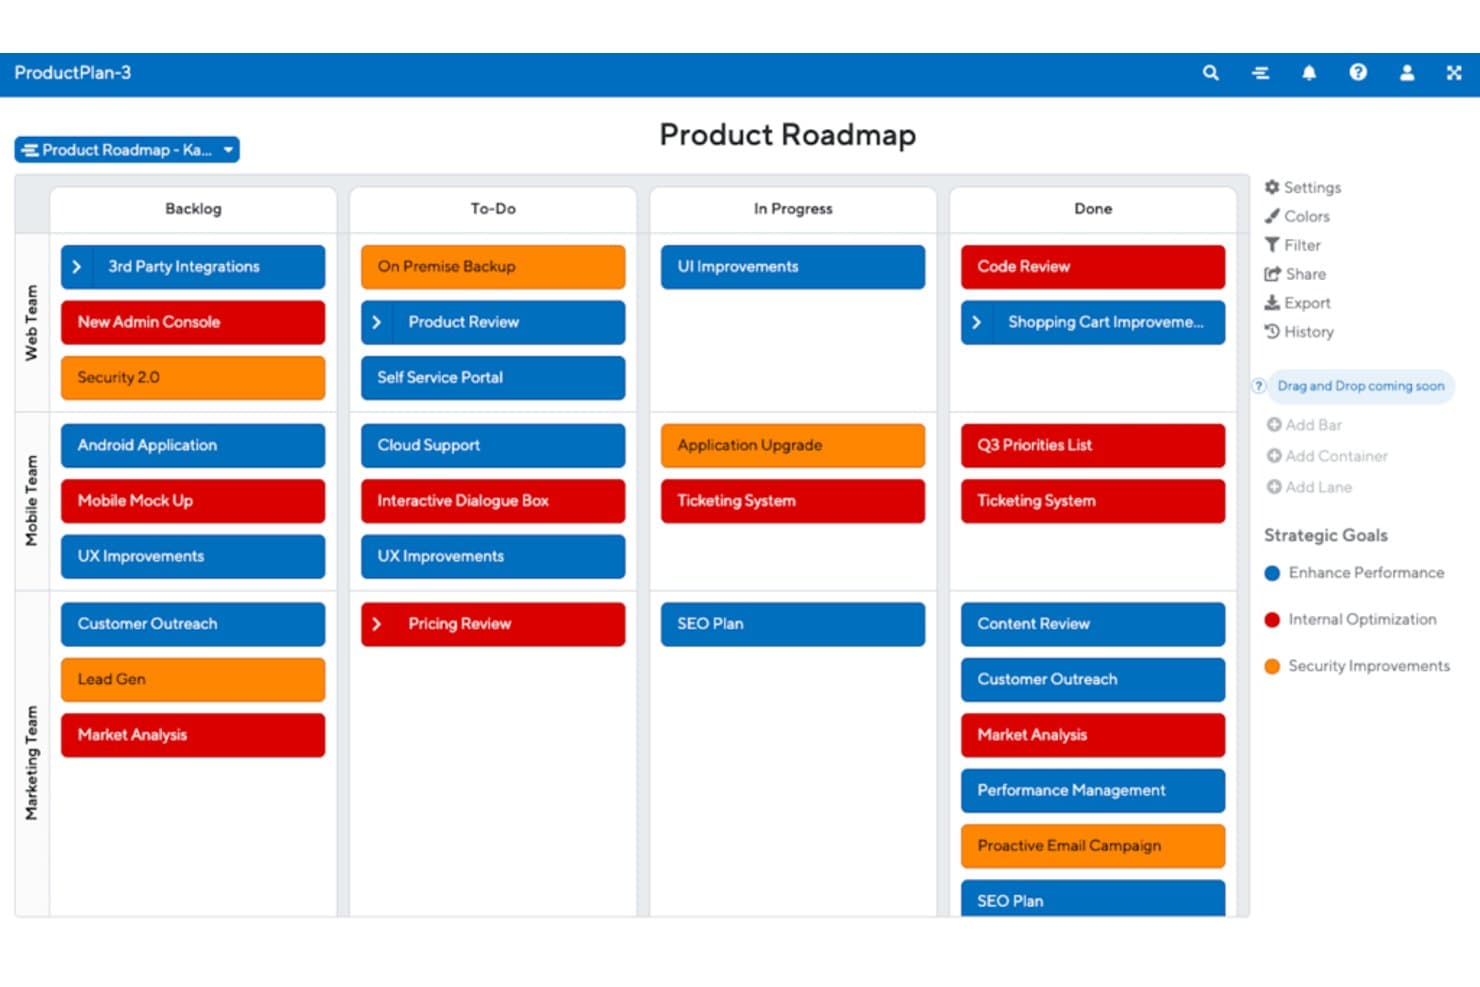Click the Filter funnel icon

pos(1272,245)
